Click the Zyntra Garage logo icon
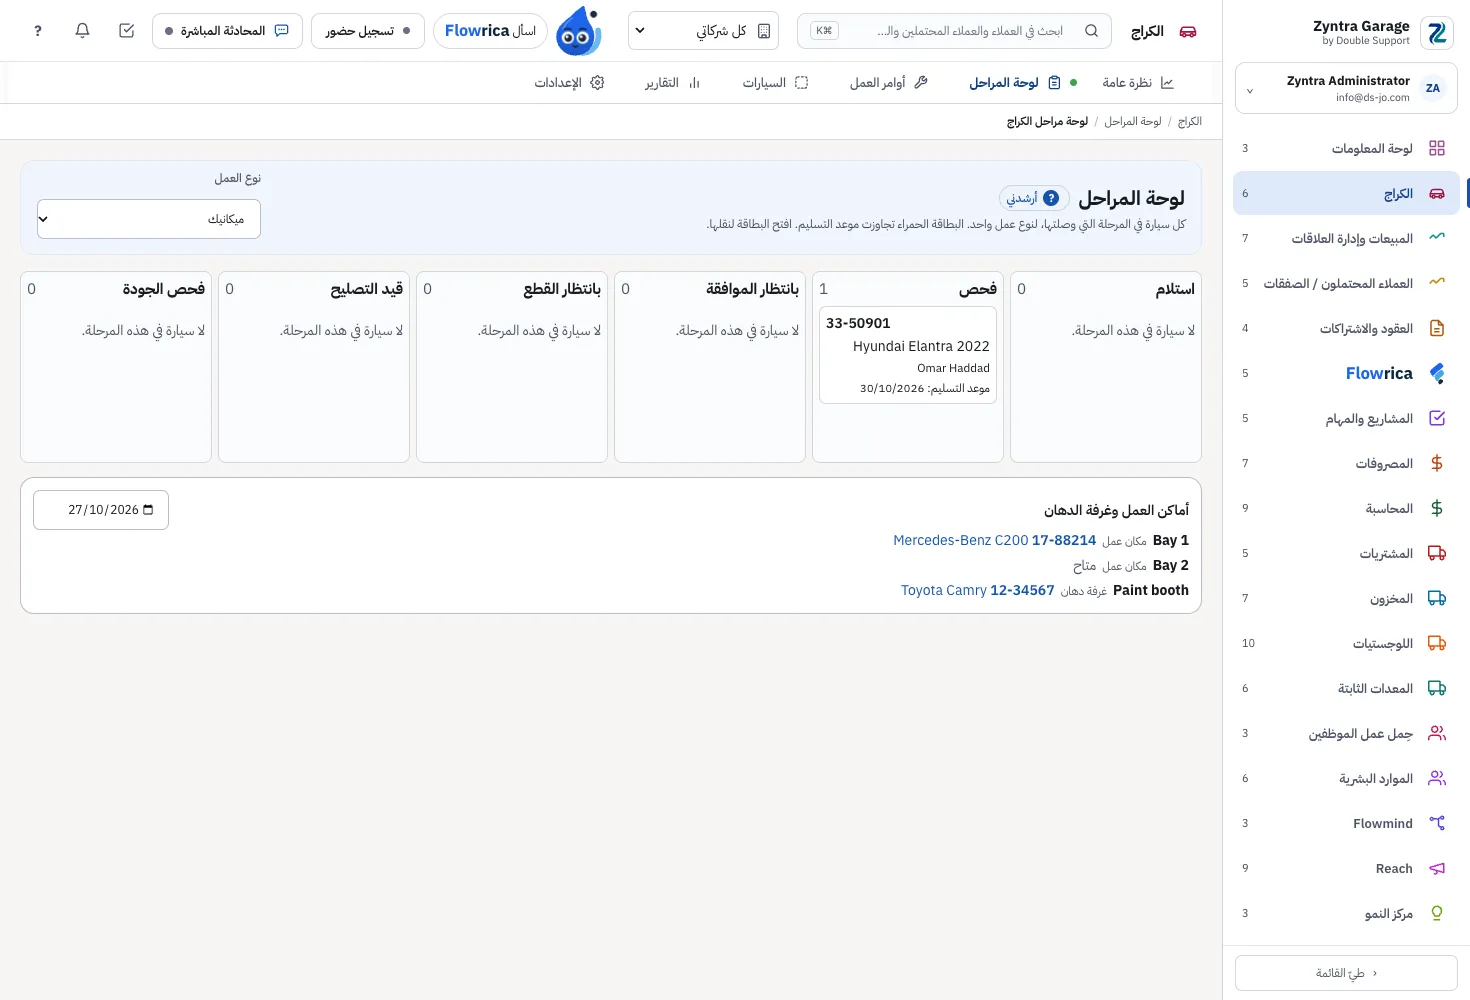The width and height of the screenshot is (1470, 1000). 1437,33
